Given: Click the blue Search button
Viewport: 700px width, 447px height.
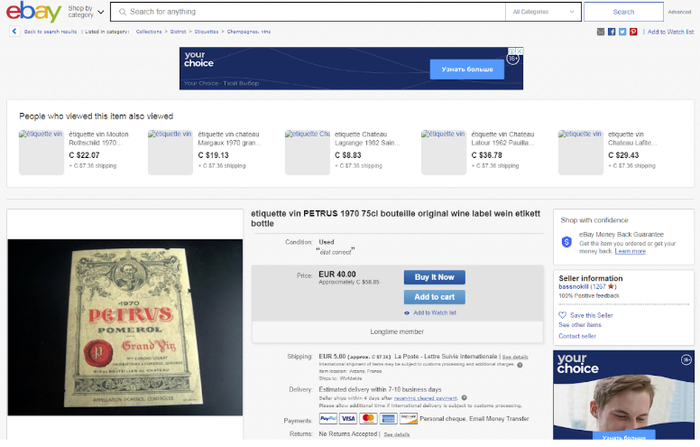Looking at the screenshot, I should point(623,12).
